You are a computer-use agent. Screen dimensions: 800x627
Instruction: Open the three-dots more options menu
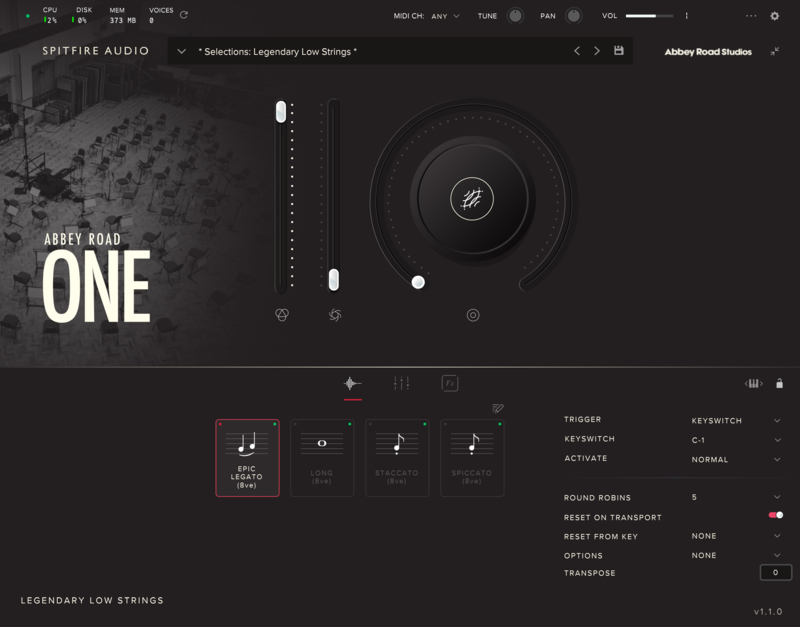751,16
